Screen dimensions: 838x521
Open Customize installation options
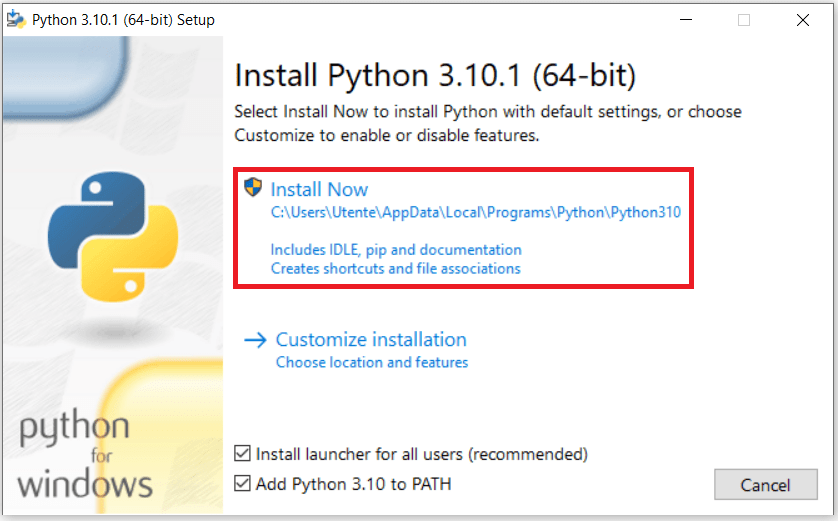point(371,339)
